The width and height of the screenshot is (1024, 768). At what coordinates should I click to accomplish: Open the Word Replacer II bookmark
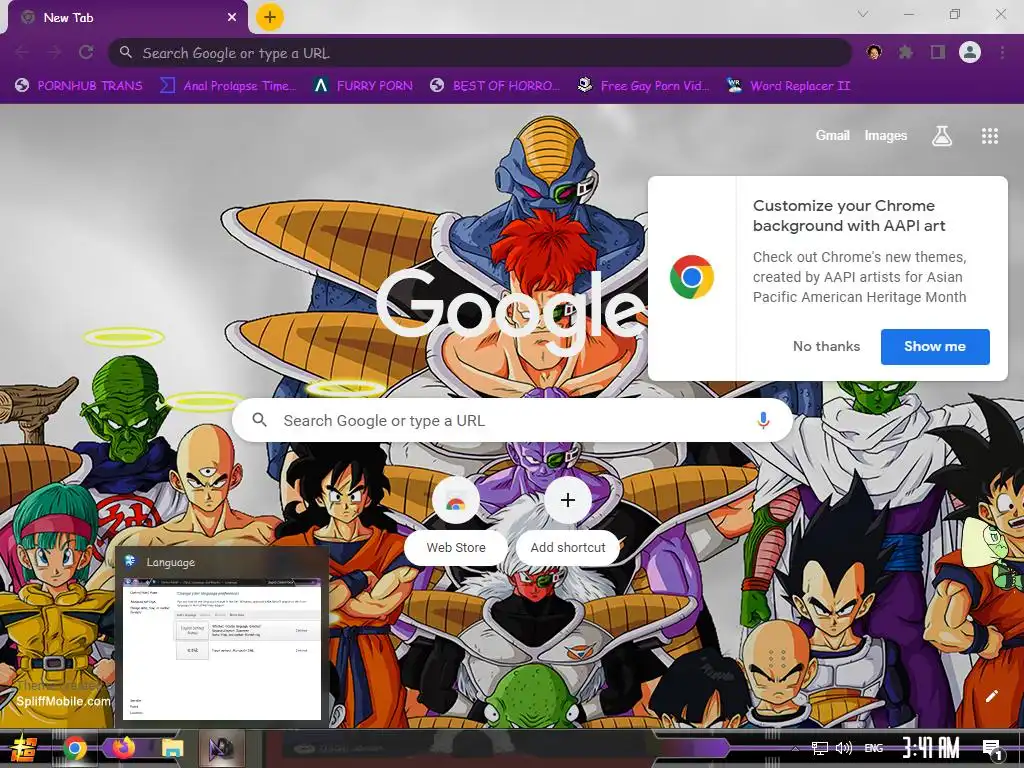pyautogui.click(x=789, y=86)
